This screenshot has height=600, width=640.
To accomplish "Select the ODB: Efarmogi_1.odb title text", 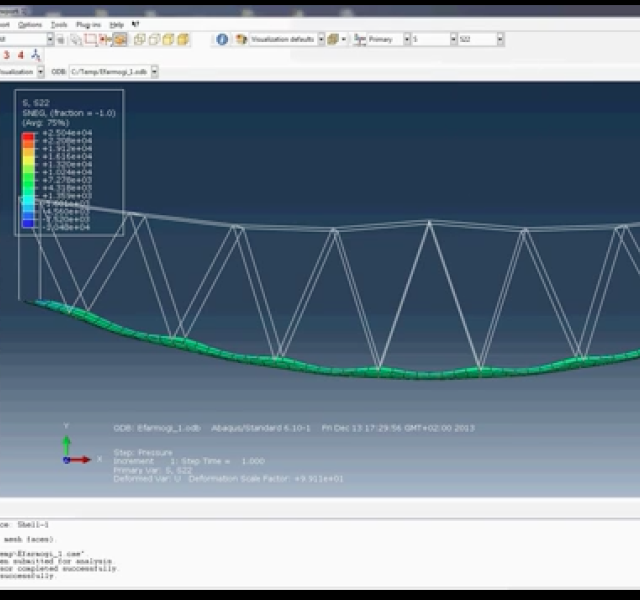I will (157, 428).
